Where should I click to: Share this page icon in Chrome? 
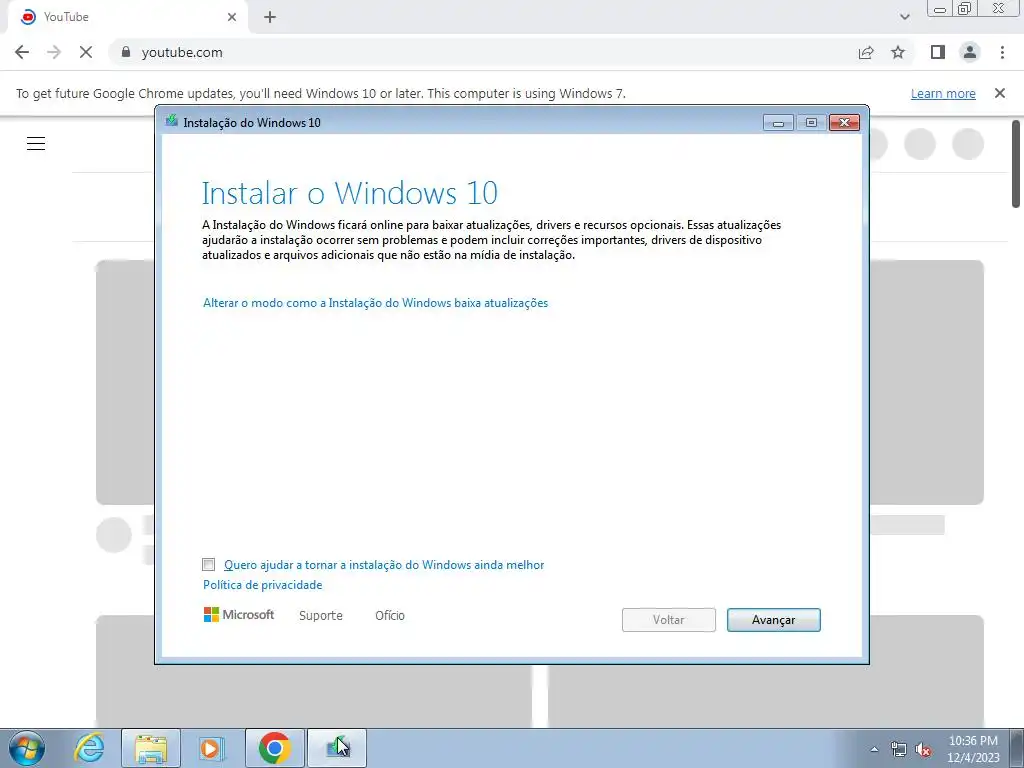click(x=866, y=52)
